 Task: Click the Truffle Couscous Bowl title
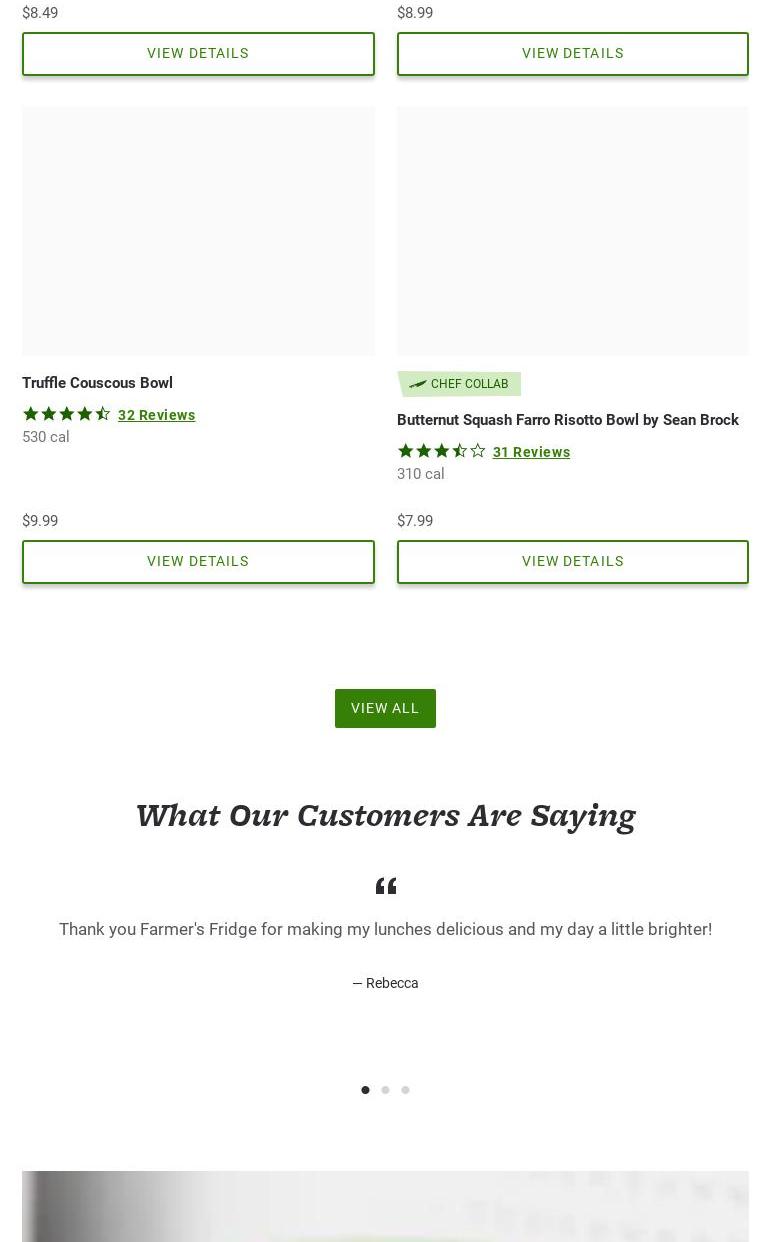[x=97, y=383]
